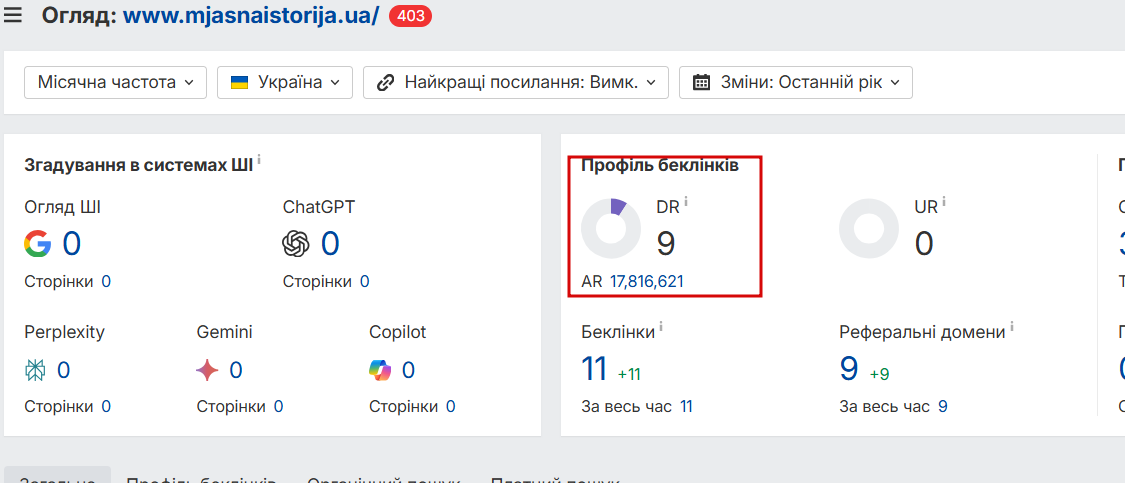The image size is (1125, 483).
Task: Open the www.mjasnaistorija.ua link in header
Action: click(251, 16)
